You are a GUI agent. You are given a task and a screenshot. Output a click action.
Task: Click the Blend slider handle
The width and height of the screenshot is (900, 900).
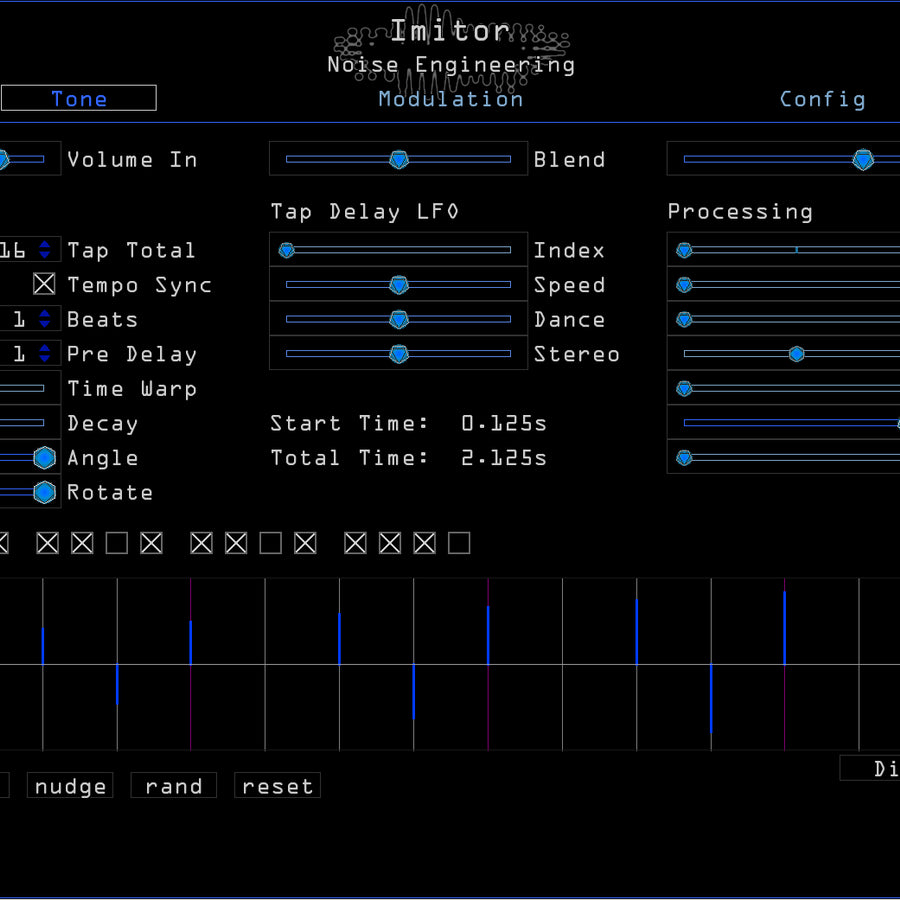click(x=399, y=159)
